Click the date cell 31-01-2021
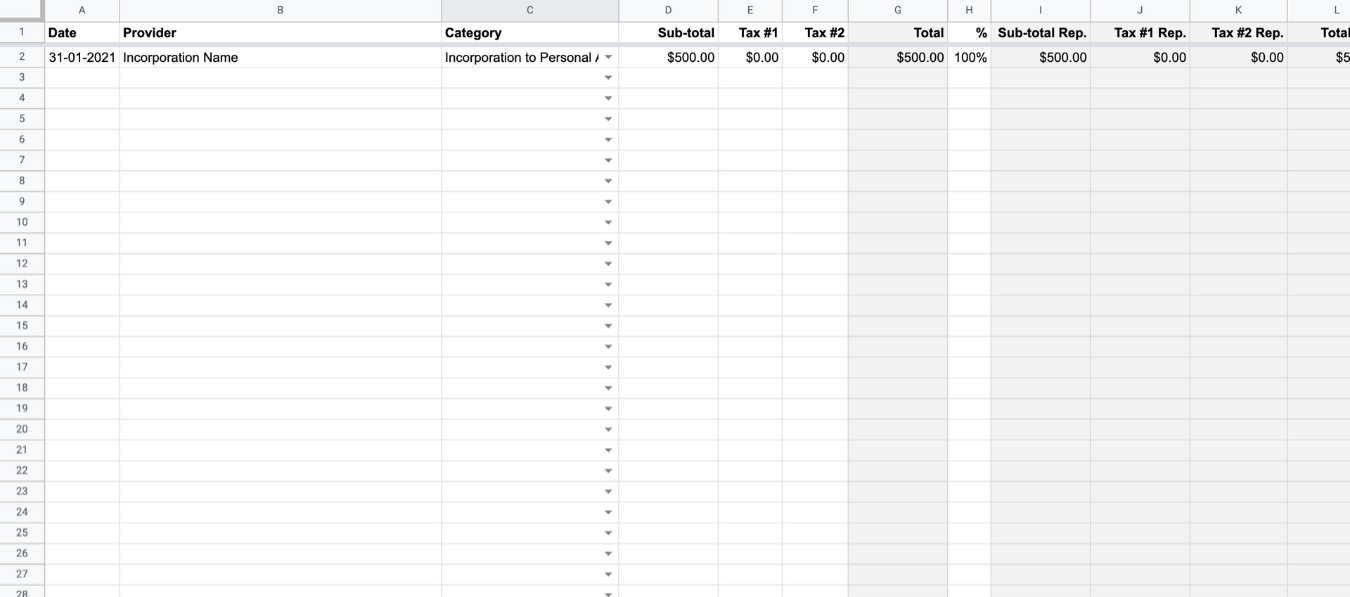The height and width of the screenshot is (597, 1350). click(x=82, y=58)
